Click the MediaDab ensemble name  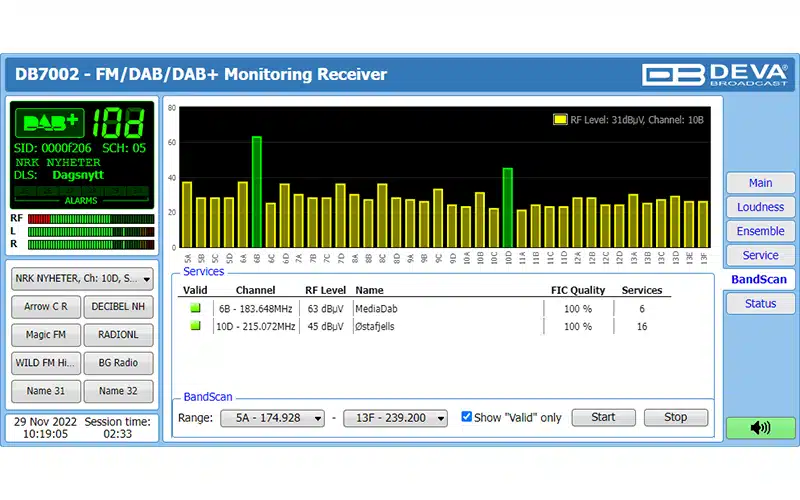[376, 309]
